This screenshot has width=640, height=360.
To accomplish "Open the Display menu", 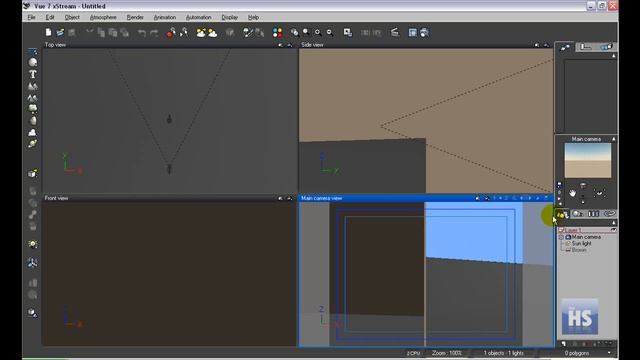I will pos(229,17).
